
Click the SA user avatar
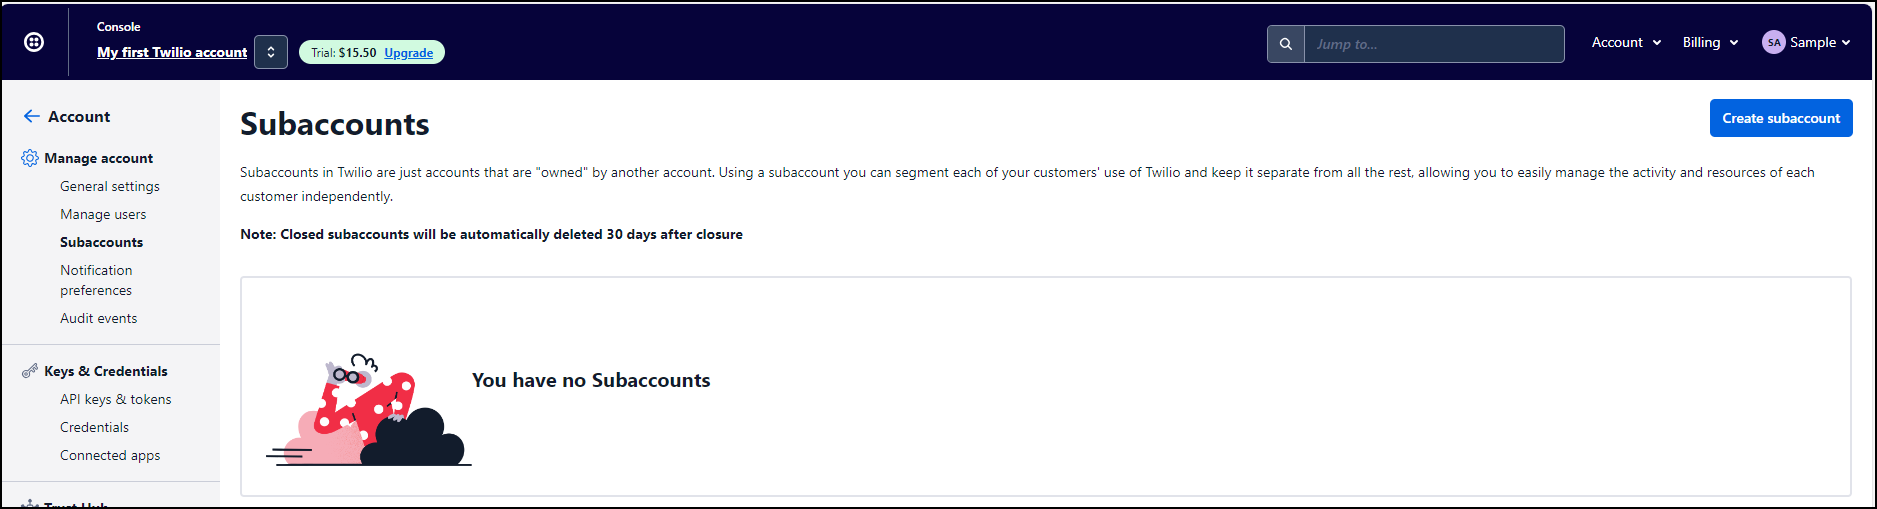click(x=1773, y=42)
